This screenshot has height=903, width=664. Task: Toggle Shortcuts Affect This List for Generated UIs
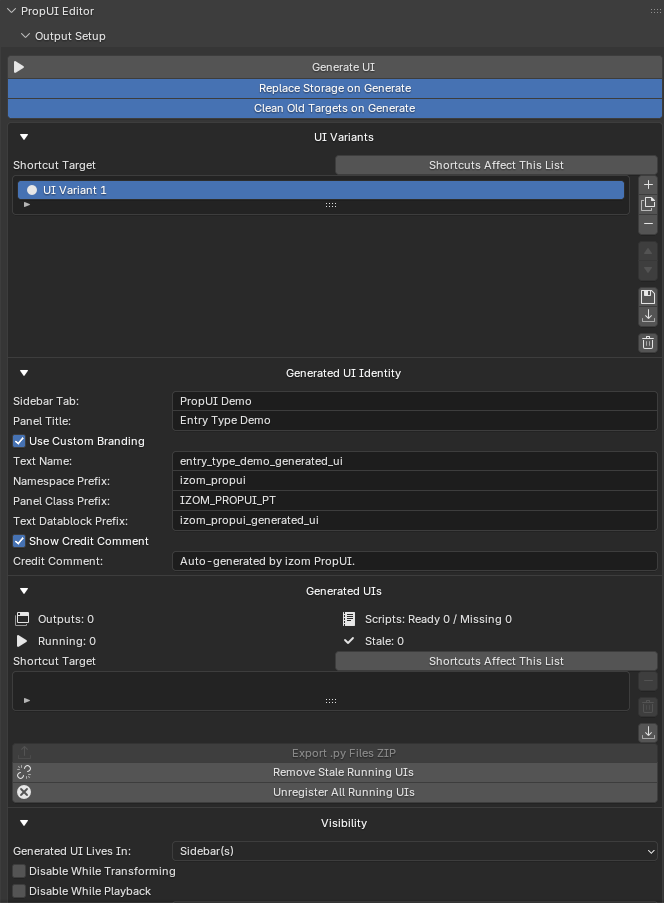(x=496, y=661)
